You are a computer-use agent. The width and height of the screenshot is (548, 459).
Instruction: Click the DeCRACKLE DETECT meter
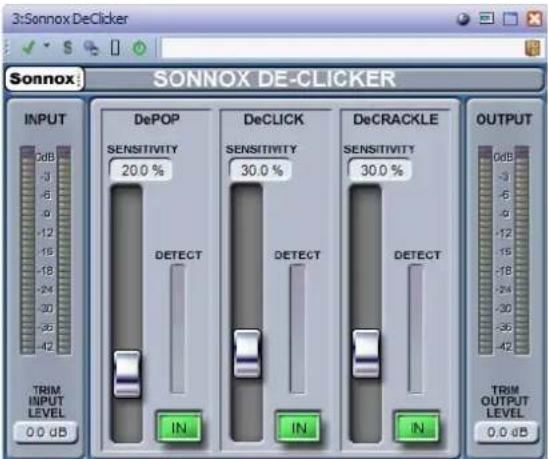point(416,329)
